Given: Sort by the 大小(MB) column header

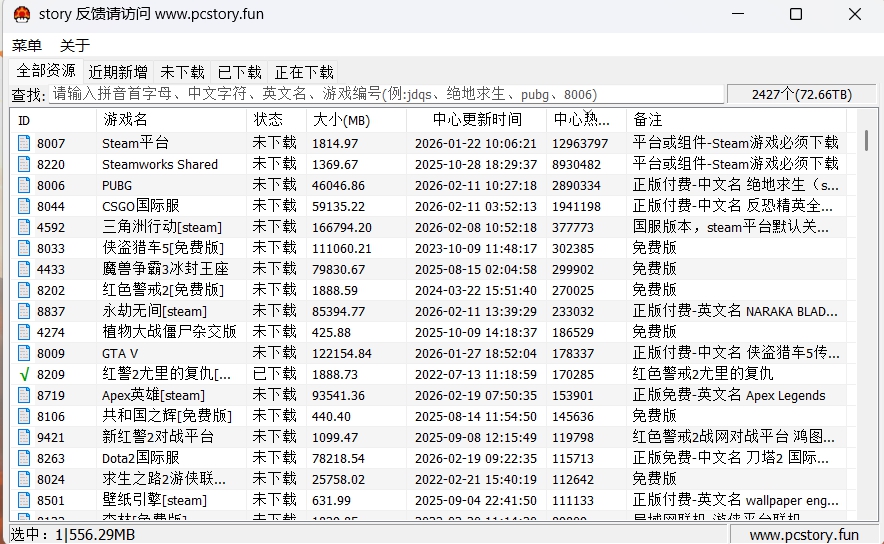Looking at the screenshot, I should (342, 120).
